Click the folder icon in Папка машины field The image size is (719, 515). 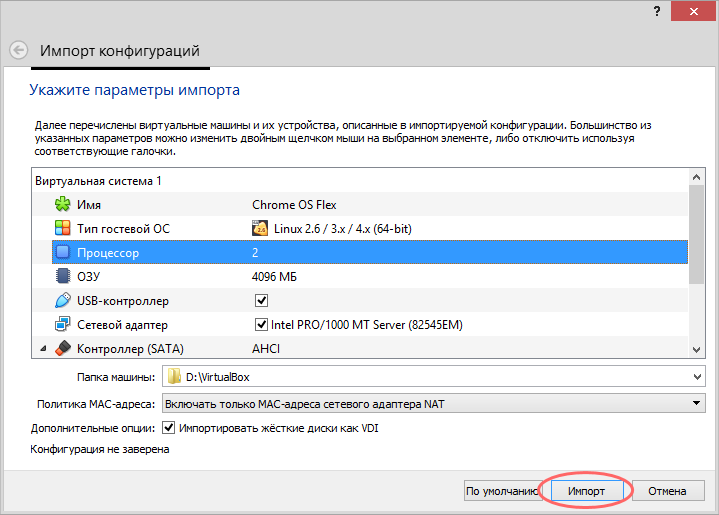(x=174, y=377)
